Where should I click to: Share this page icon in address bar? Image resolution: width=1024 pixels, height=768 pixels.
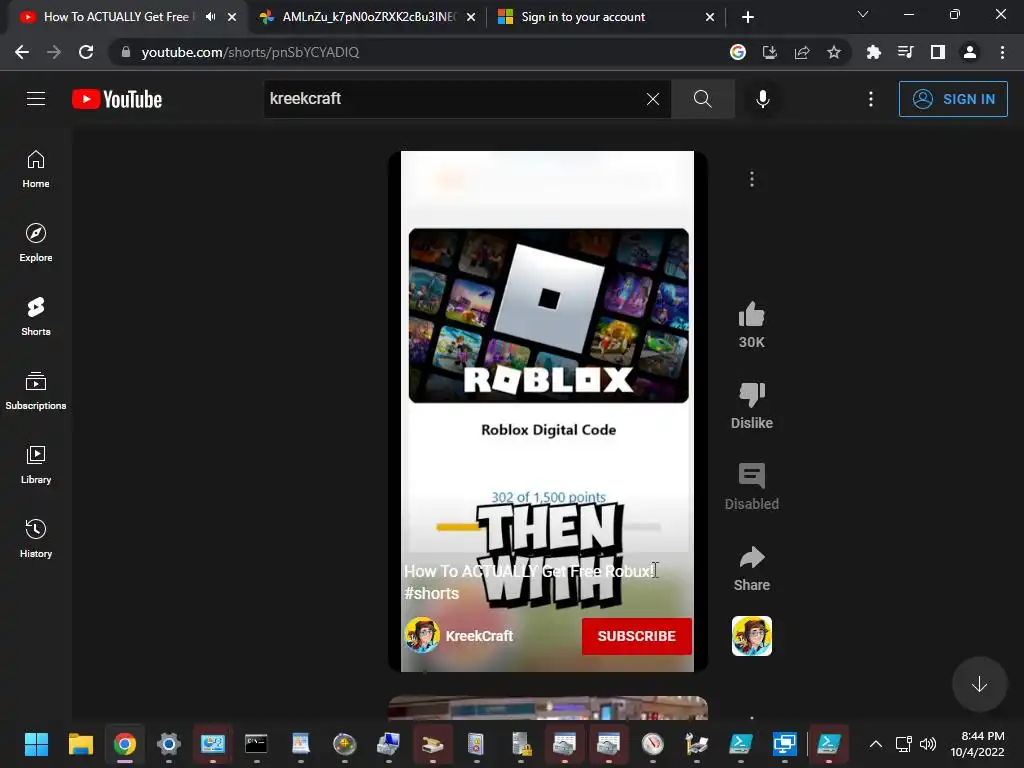click(802, 52)
